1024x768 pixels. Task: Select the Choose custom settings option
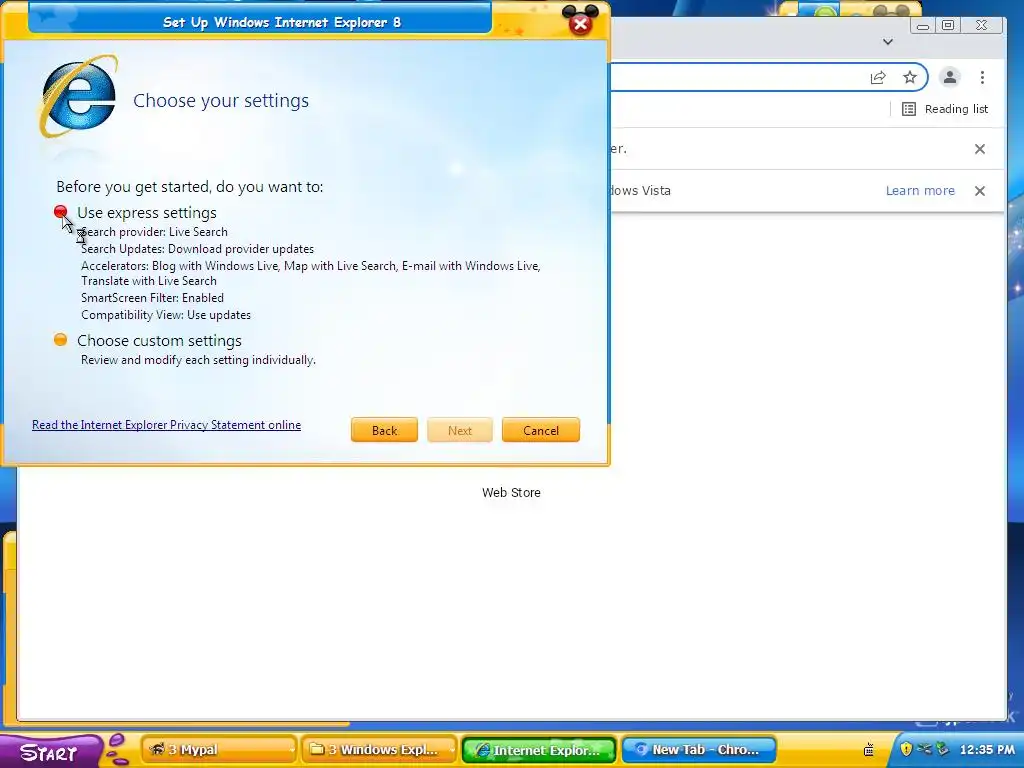tap(61, 340)
